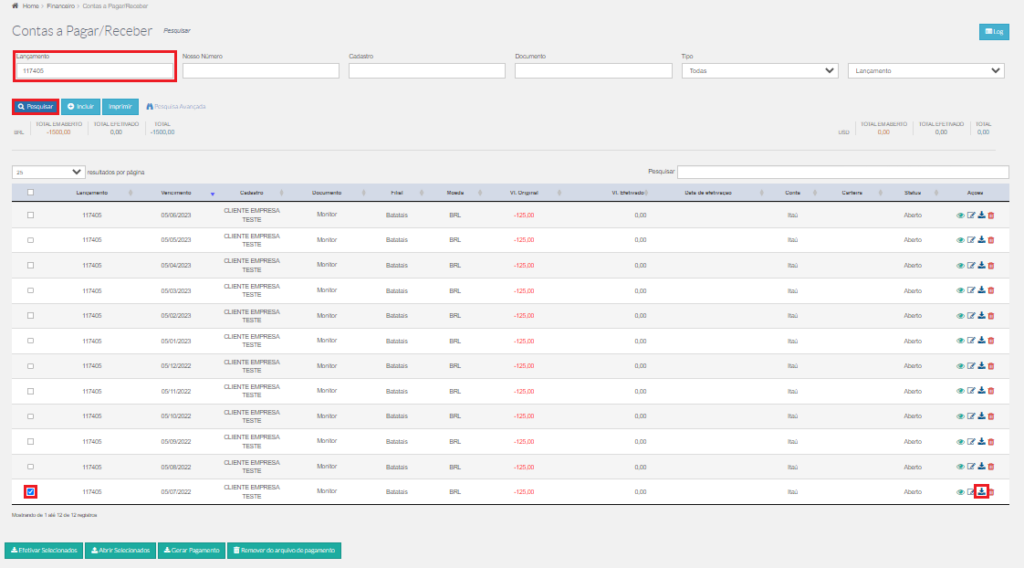The width and height of the screenshot is (1024, 568).
Task: Focus the table Pesquisar search box
Action: [843, 172]
